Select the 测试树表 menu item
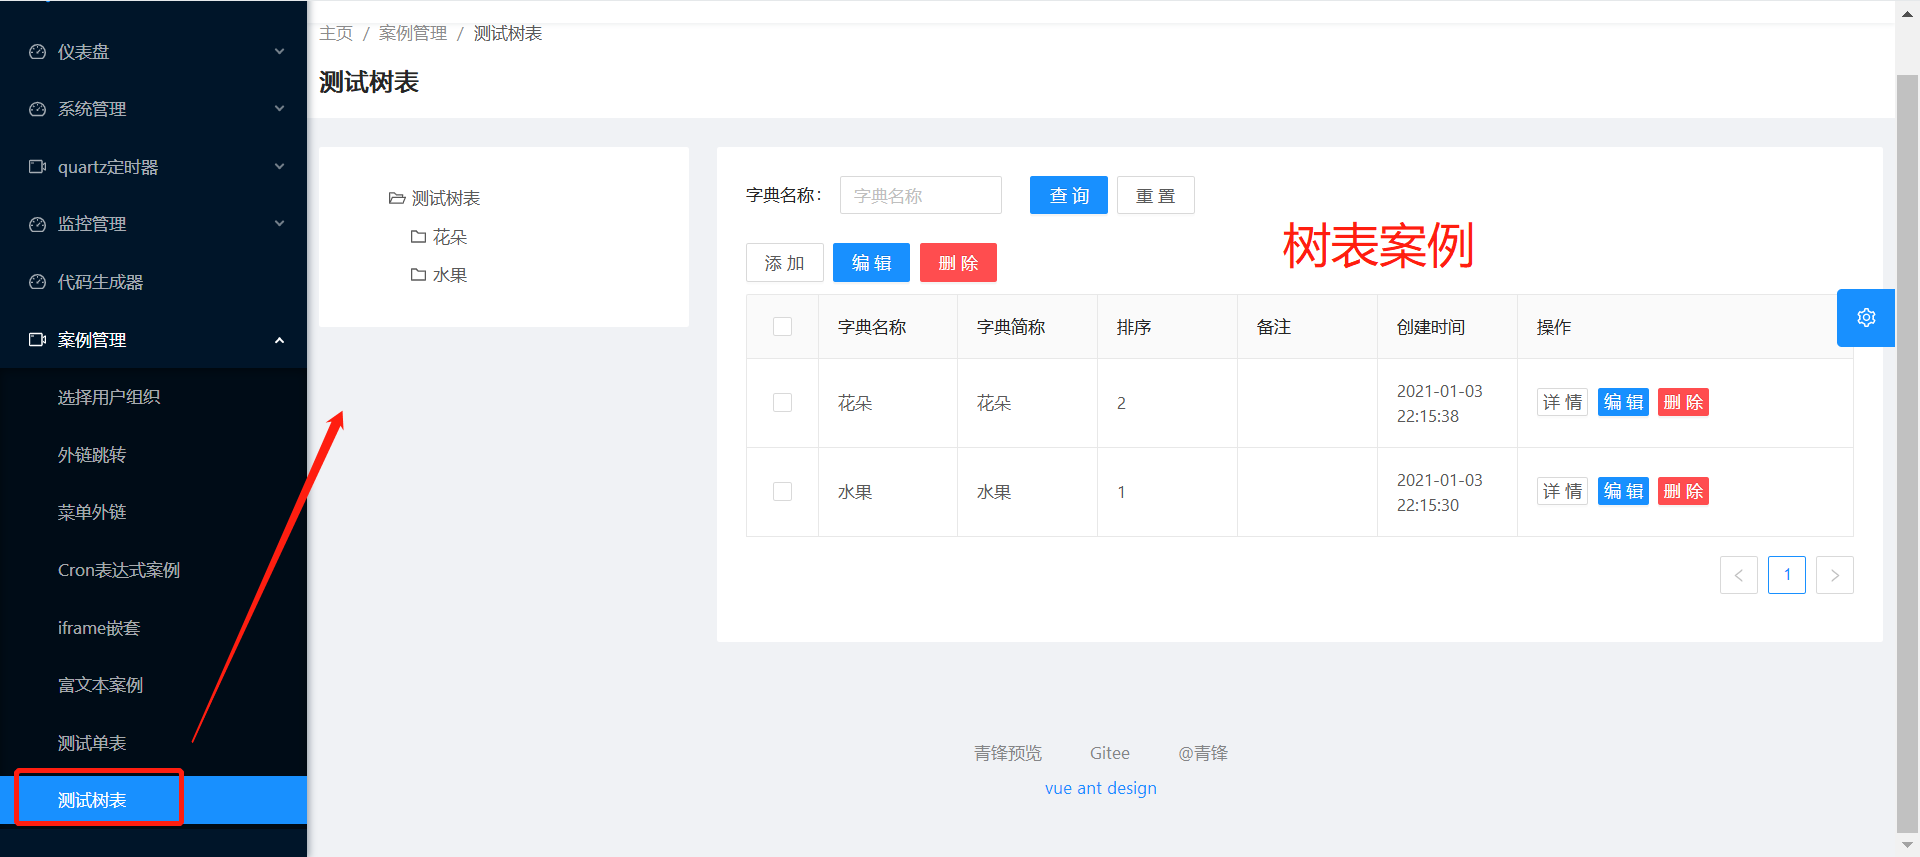 153,800
